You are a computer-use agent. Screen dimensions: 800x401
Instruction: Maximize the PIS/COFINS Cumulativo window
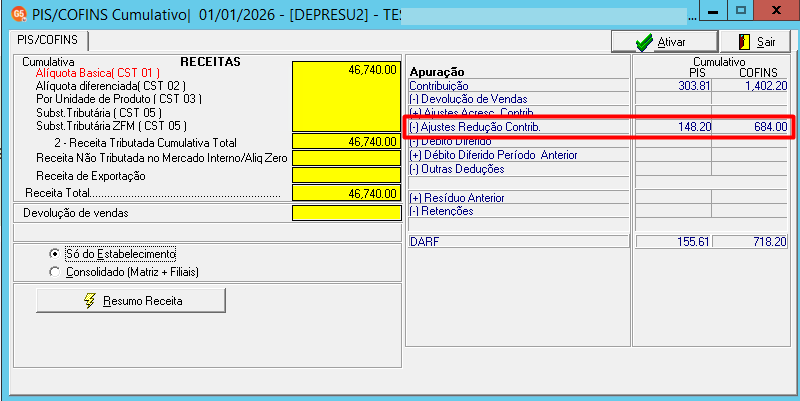[x=741, y=10]
